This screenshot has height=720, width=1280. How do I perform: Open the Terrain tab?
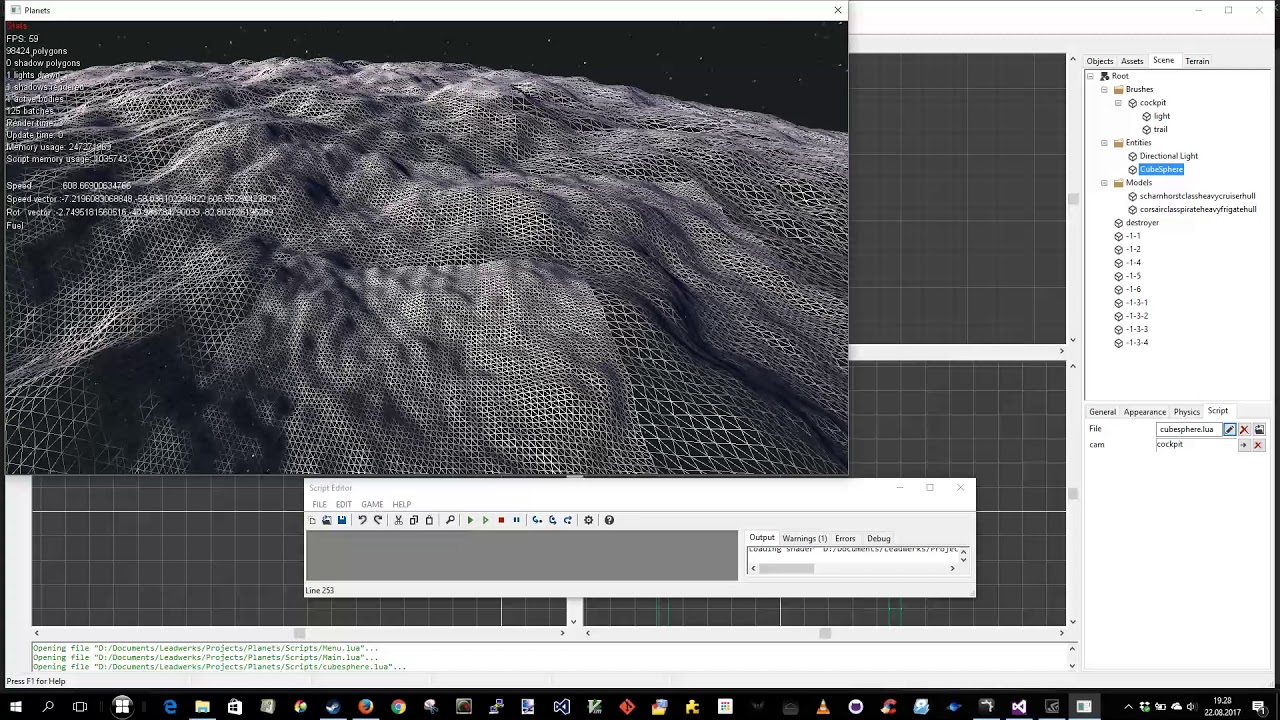pos(1197,61)
